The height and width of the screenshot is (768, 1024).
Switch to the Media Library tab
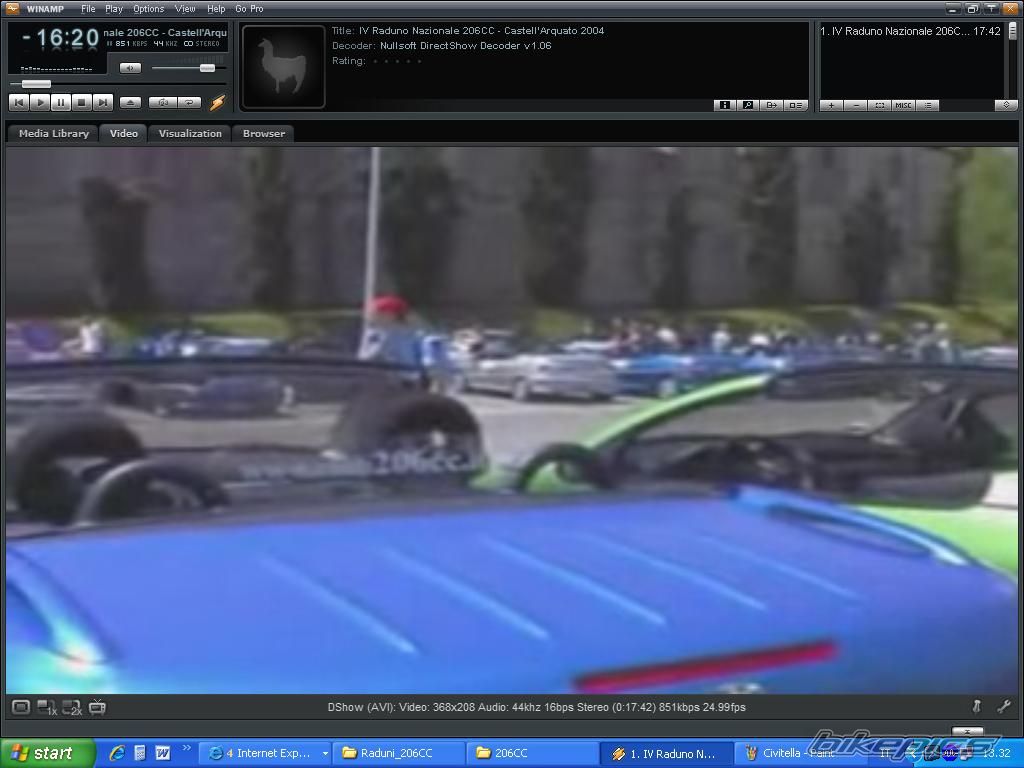[x=54, y=133]
